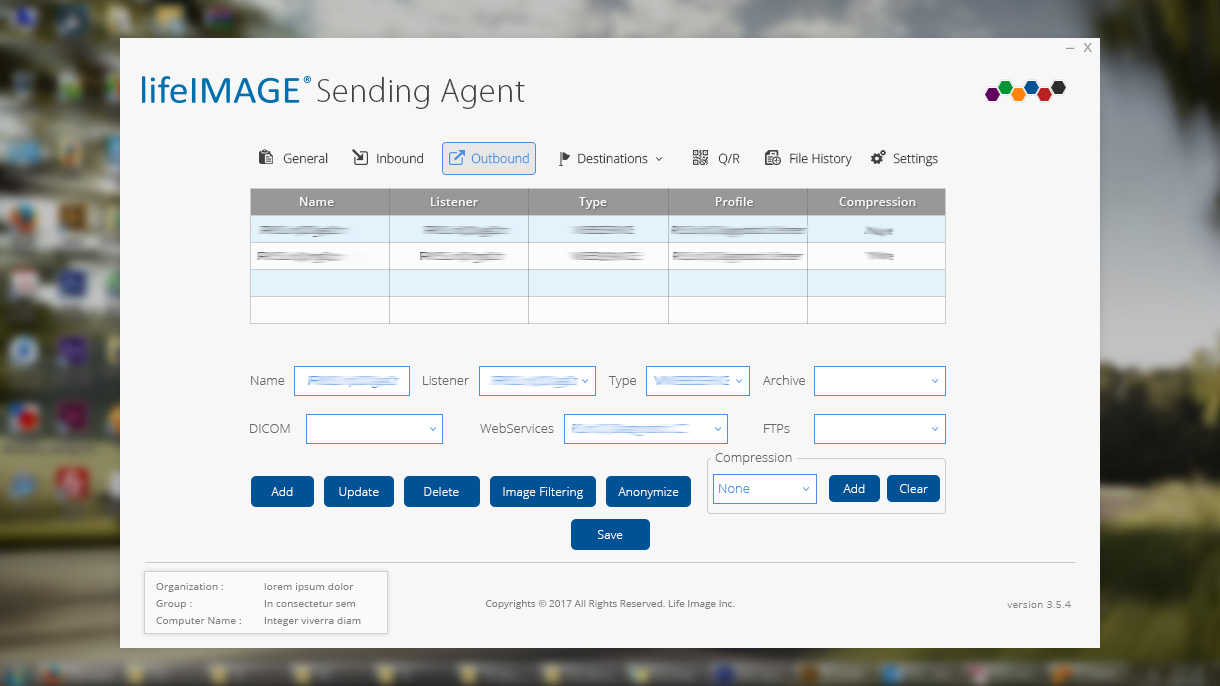Click 'lorem ipsum dolor' organization value
This screenshot has height=686, width=1220.
[308, 587]
